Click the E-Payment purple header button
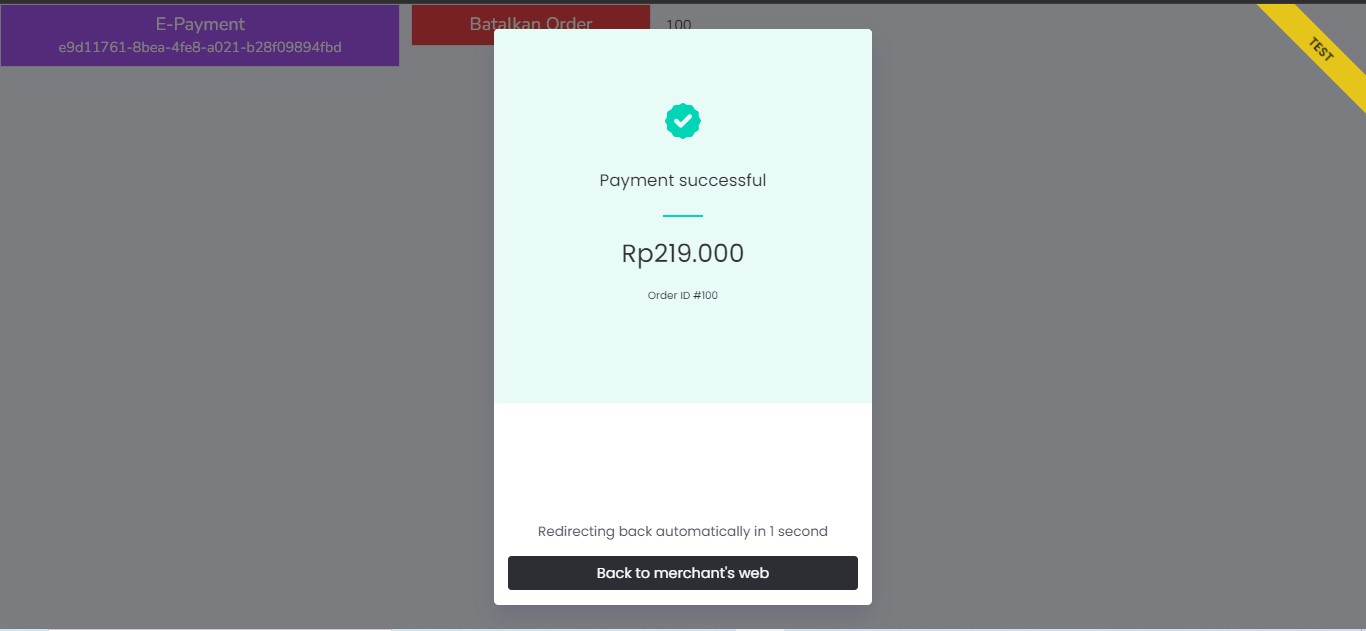 [x=199, y=34]
